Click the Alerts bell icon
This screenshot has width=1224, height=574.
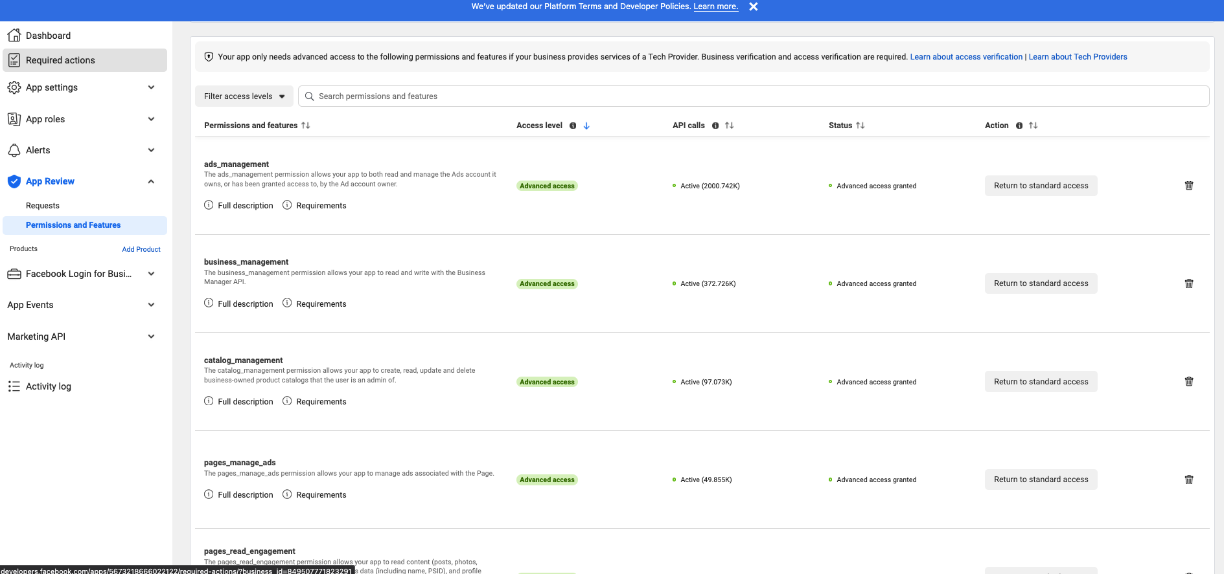click(x=14, y=150)
